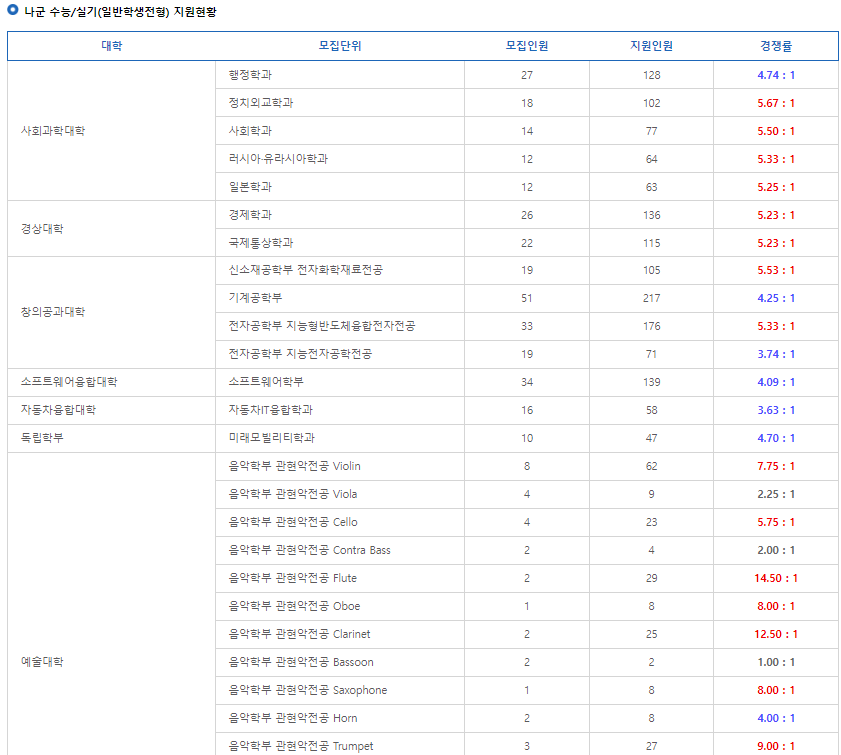Click the 9.00 : 1 ratio value
The image size is (841, 755).
(x=776, y=746)
